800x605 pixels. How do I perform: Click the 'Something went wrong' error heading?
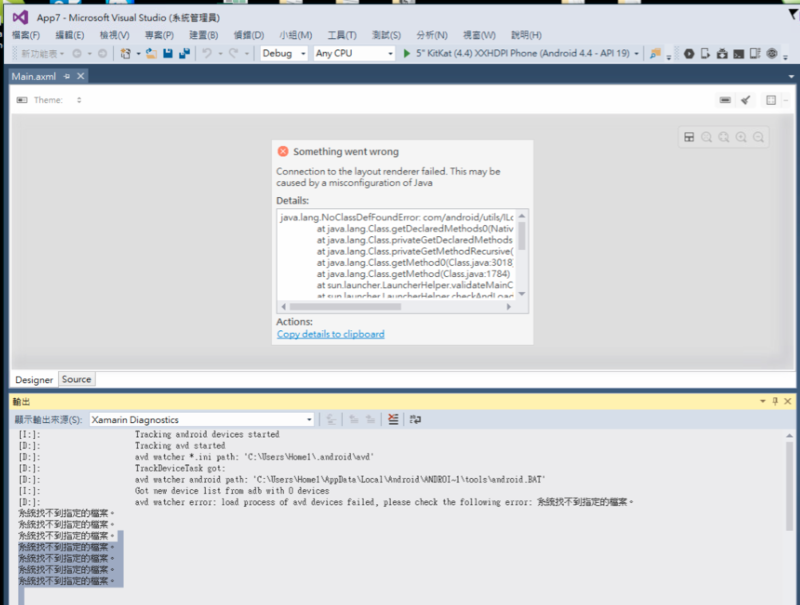click(x=346, y=152)
